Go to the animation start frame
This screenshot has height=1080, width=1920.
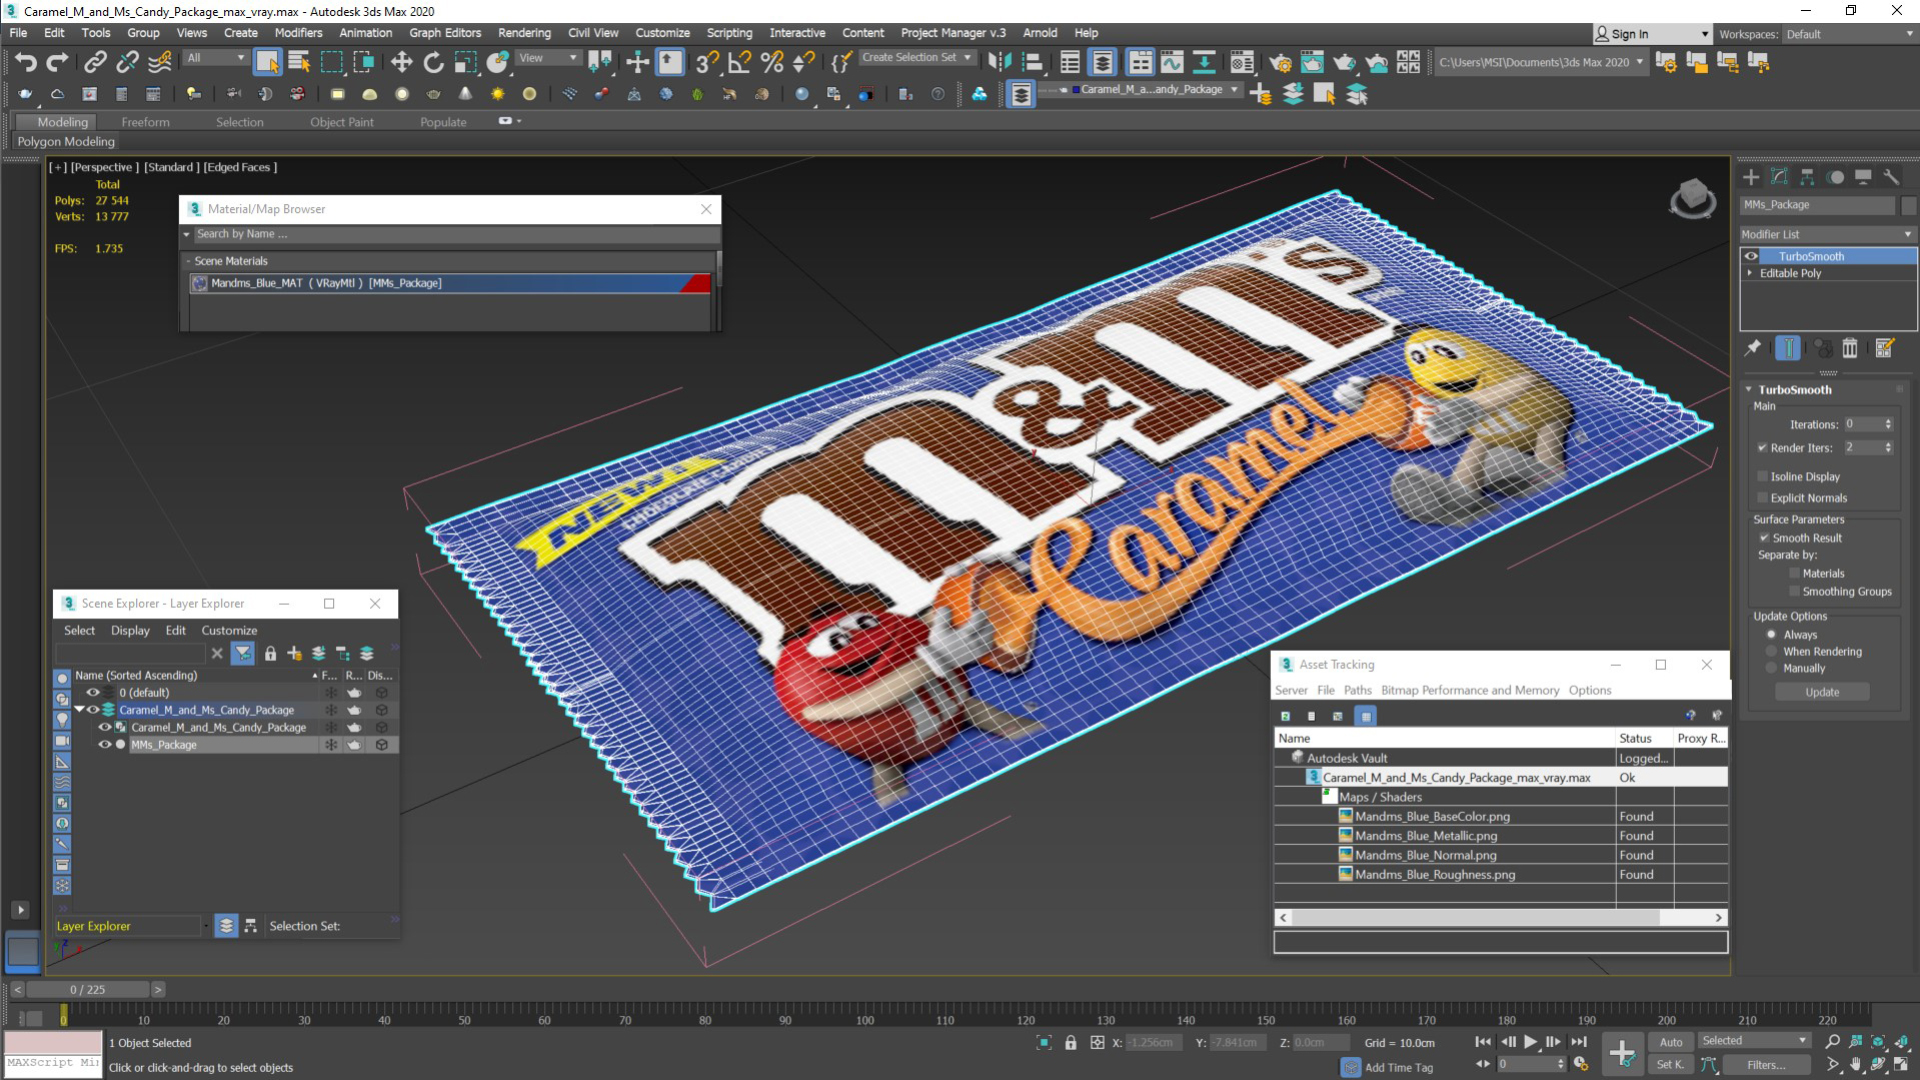(1483, 1042)
